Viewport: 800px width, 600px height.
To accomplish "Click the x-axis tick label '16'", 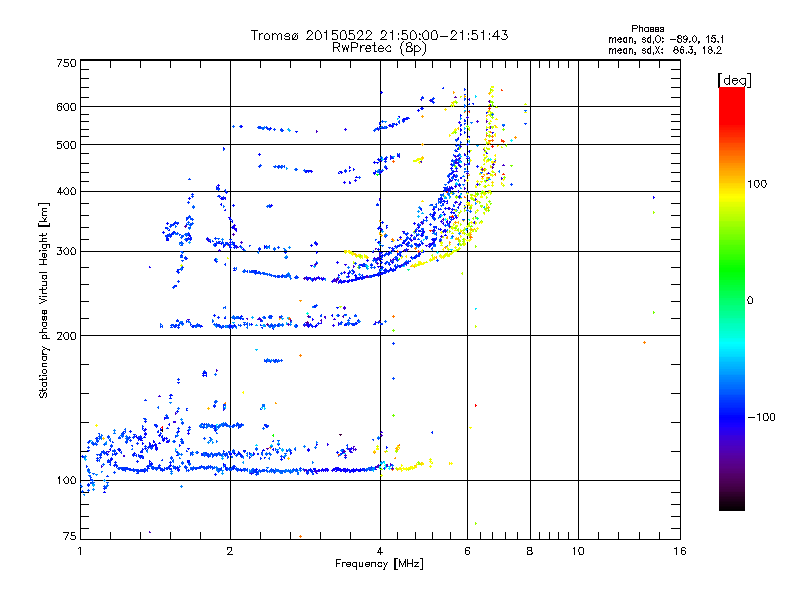I will pyautogui.click(x=680, y=551).
